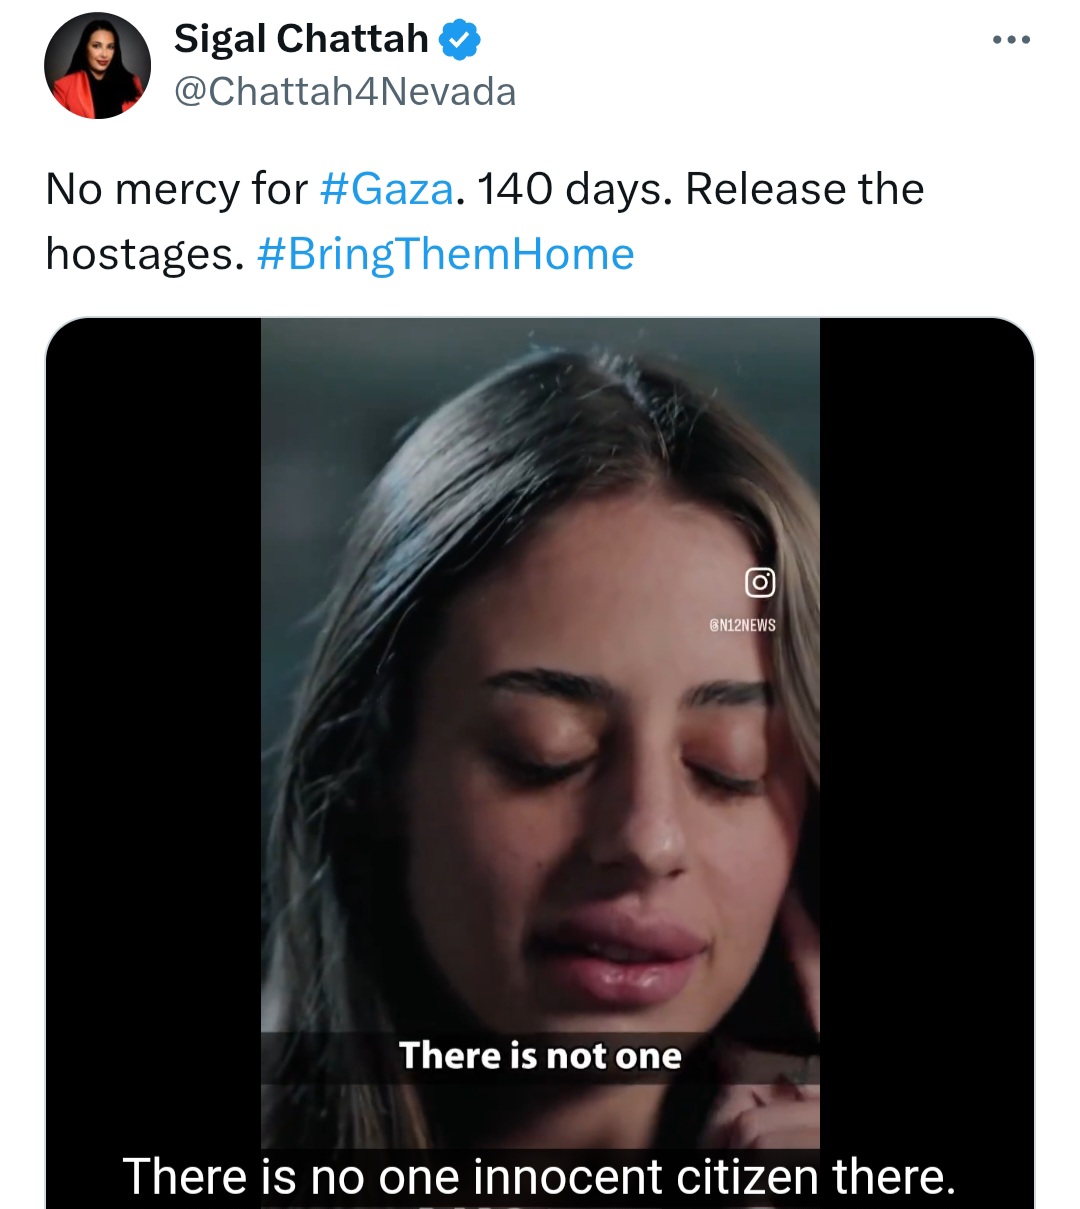Click the word "hostages." in tweet
1080x1209 pixels.
[x=145, y=254]
